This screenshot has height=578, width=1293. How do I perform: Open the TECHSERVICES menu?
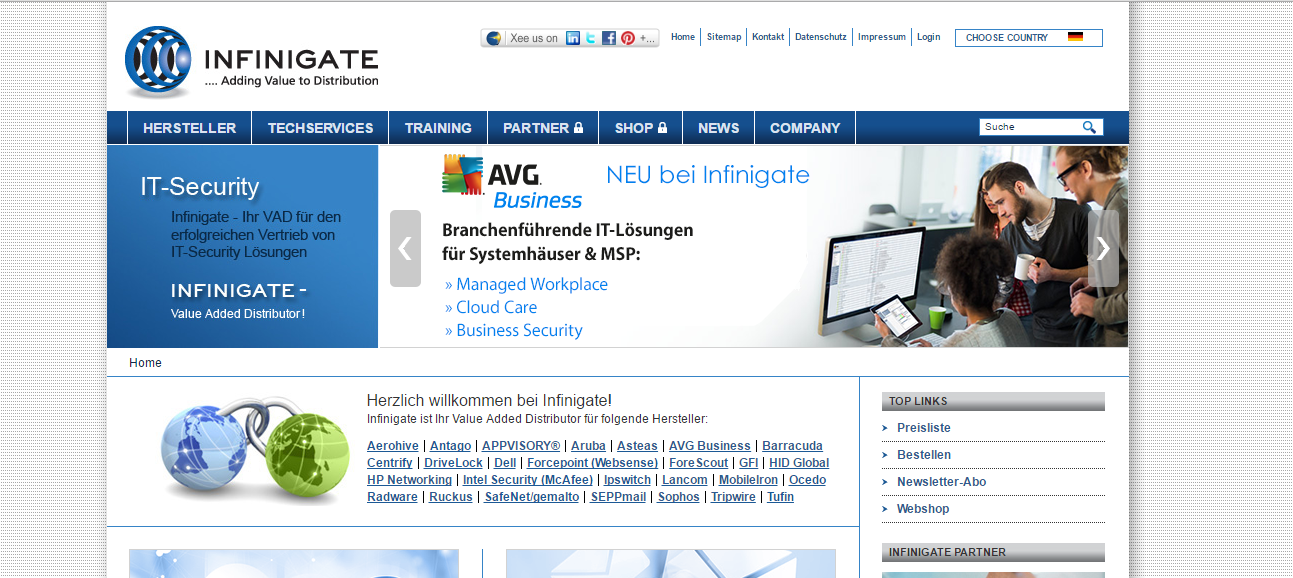(320, 128)
